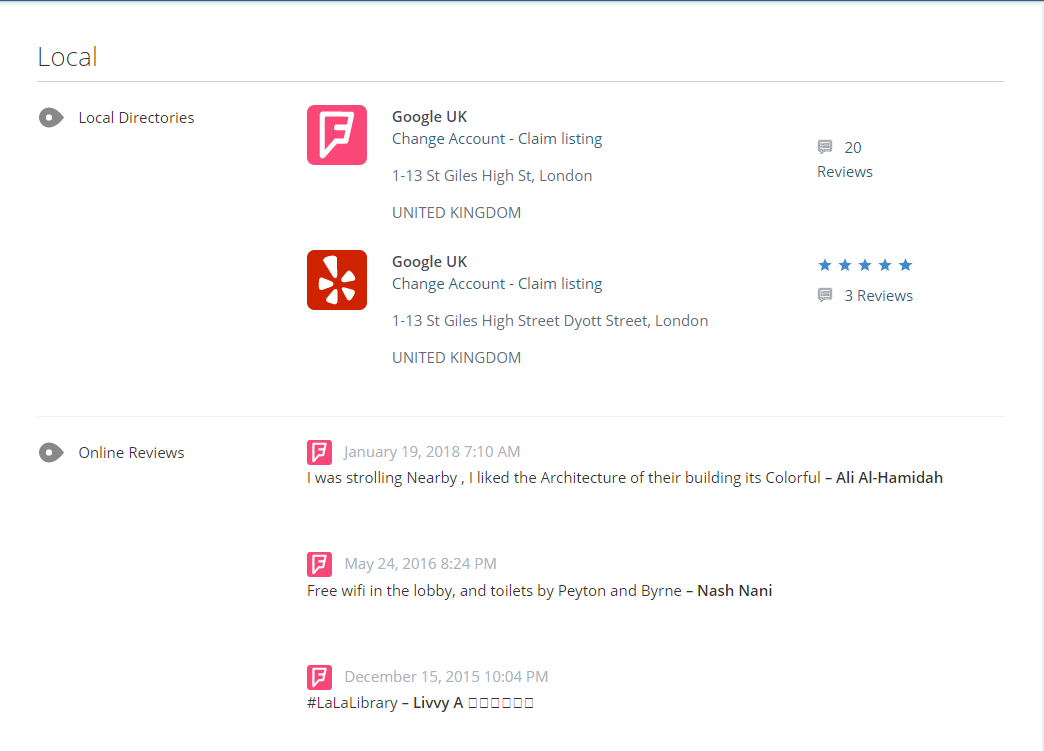Click reviewer name Ali Al-Hamidah
Viewport: 1044px width, 751px height.
point(888,478)
